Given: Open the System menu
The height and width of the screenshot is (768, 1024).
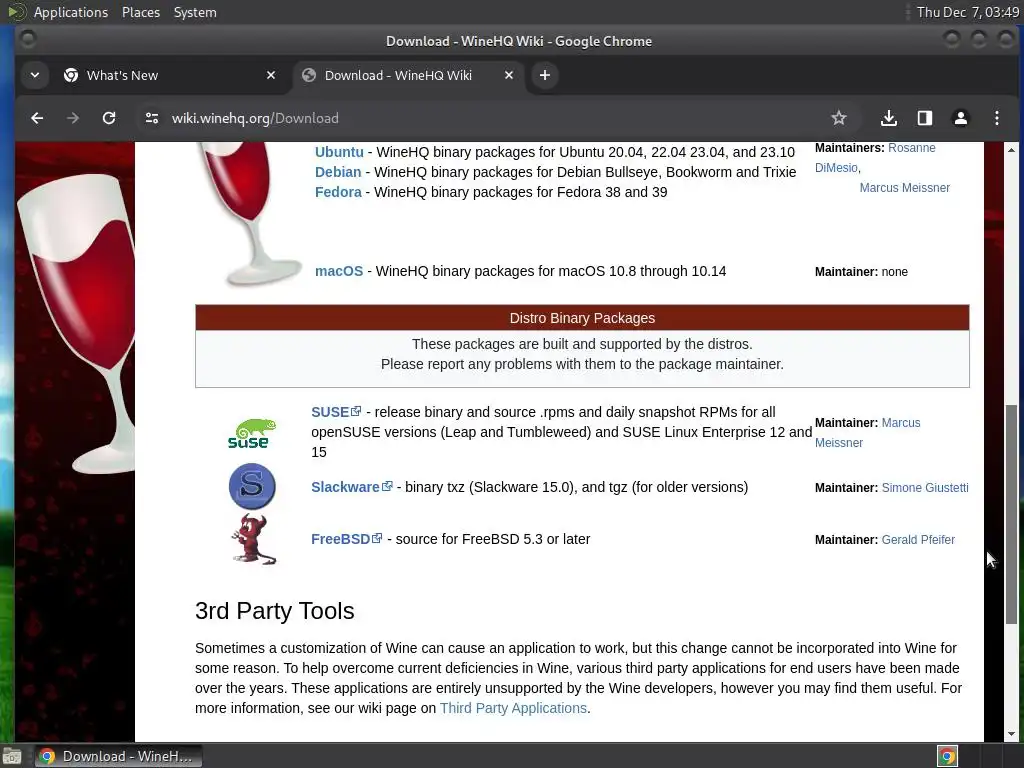Looking at the screenshot, I should [195, 12].
